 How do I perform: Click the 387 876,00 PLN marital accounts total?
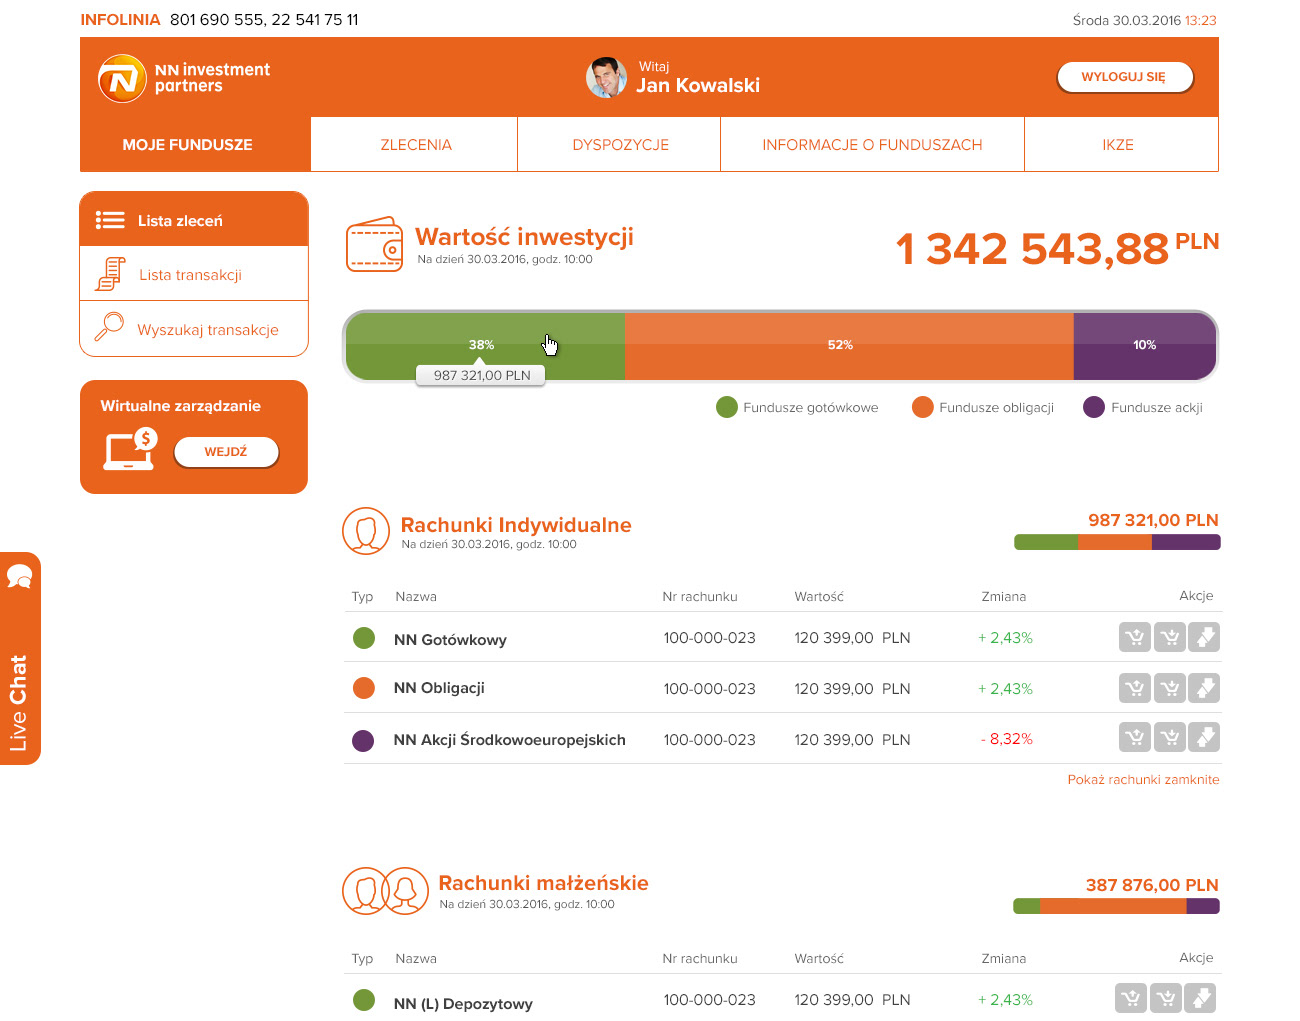coord(1152,885)
